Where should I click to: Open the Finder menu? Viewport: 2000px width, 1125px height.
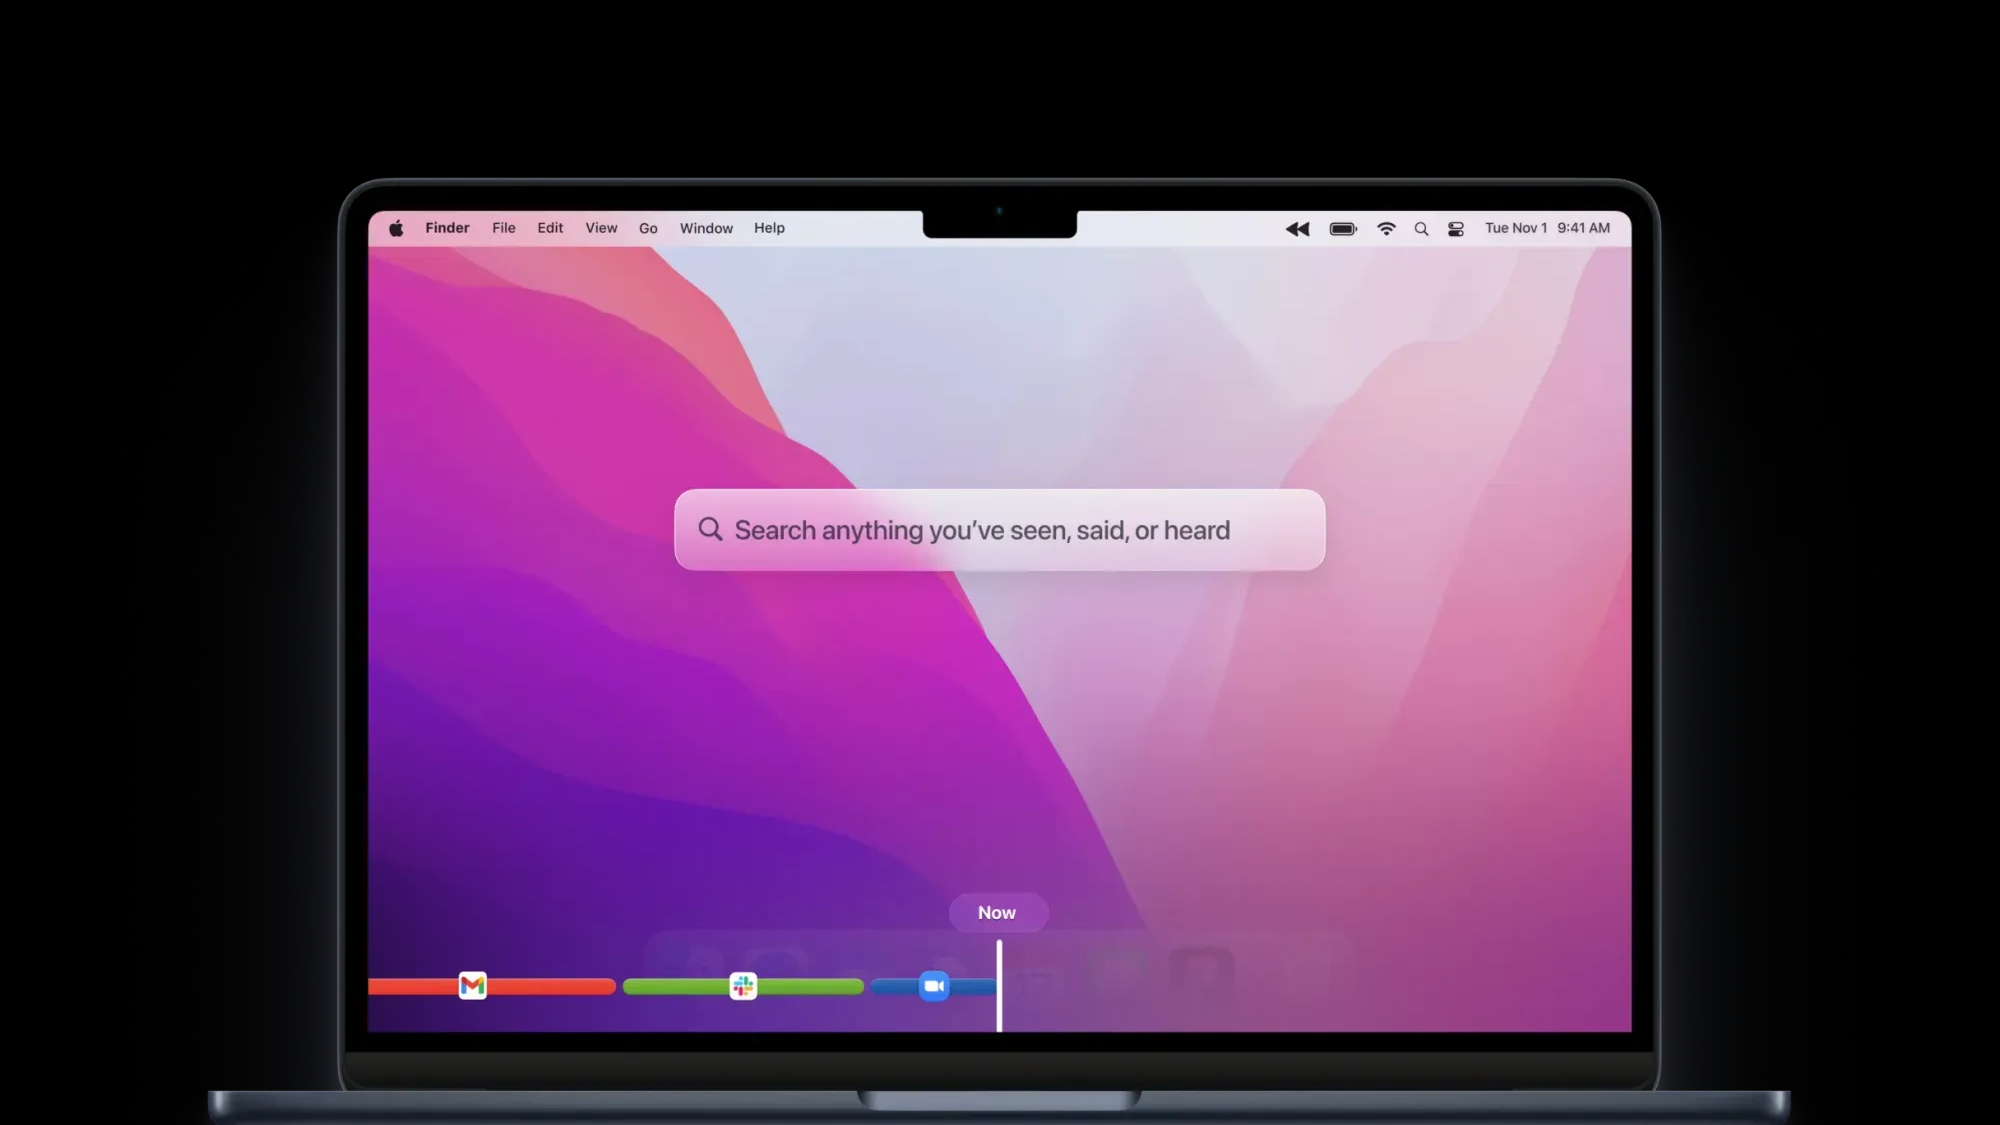(x=447, y=228)
